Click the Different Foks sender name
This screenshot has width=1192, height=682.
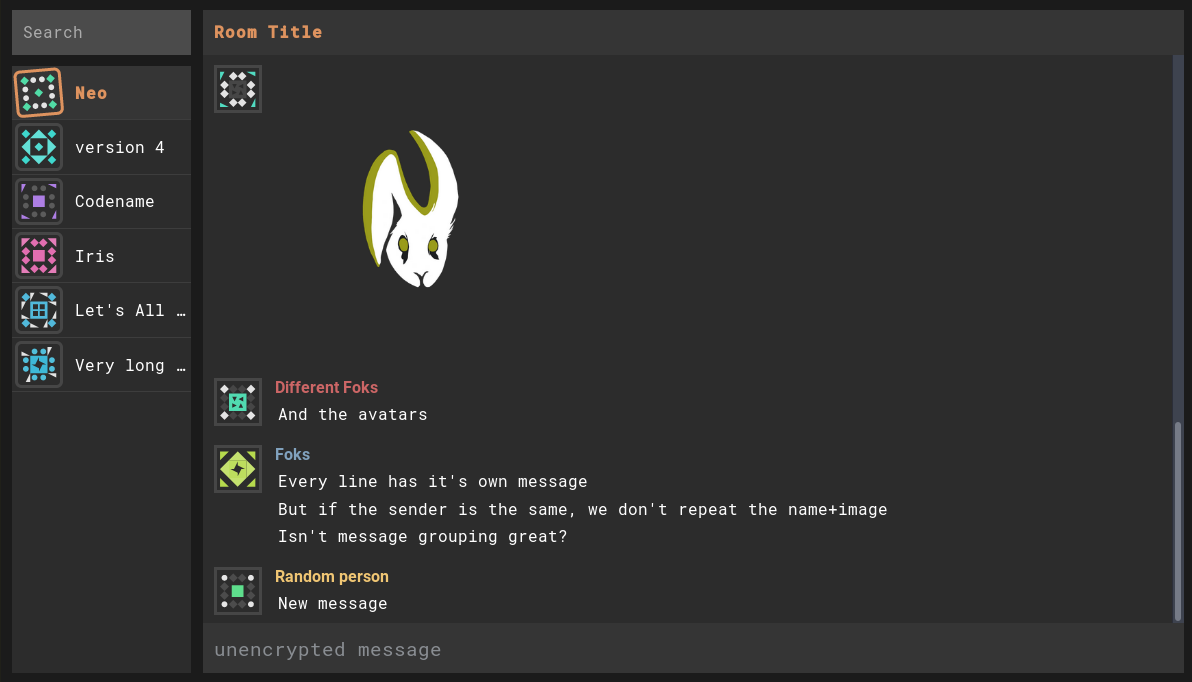pos(326,387)
